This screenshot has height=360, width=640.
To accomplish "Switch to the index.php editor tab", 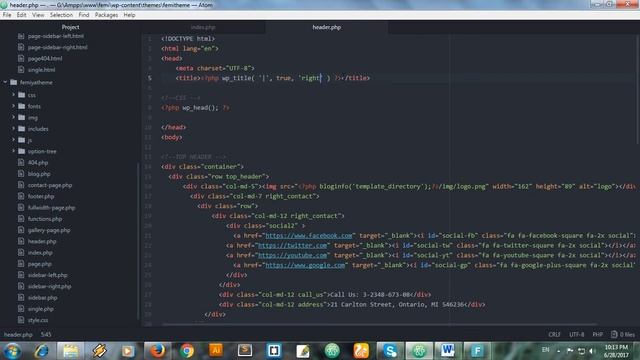I will [x=203, y=27].
